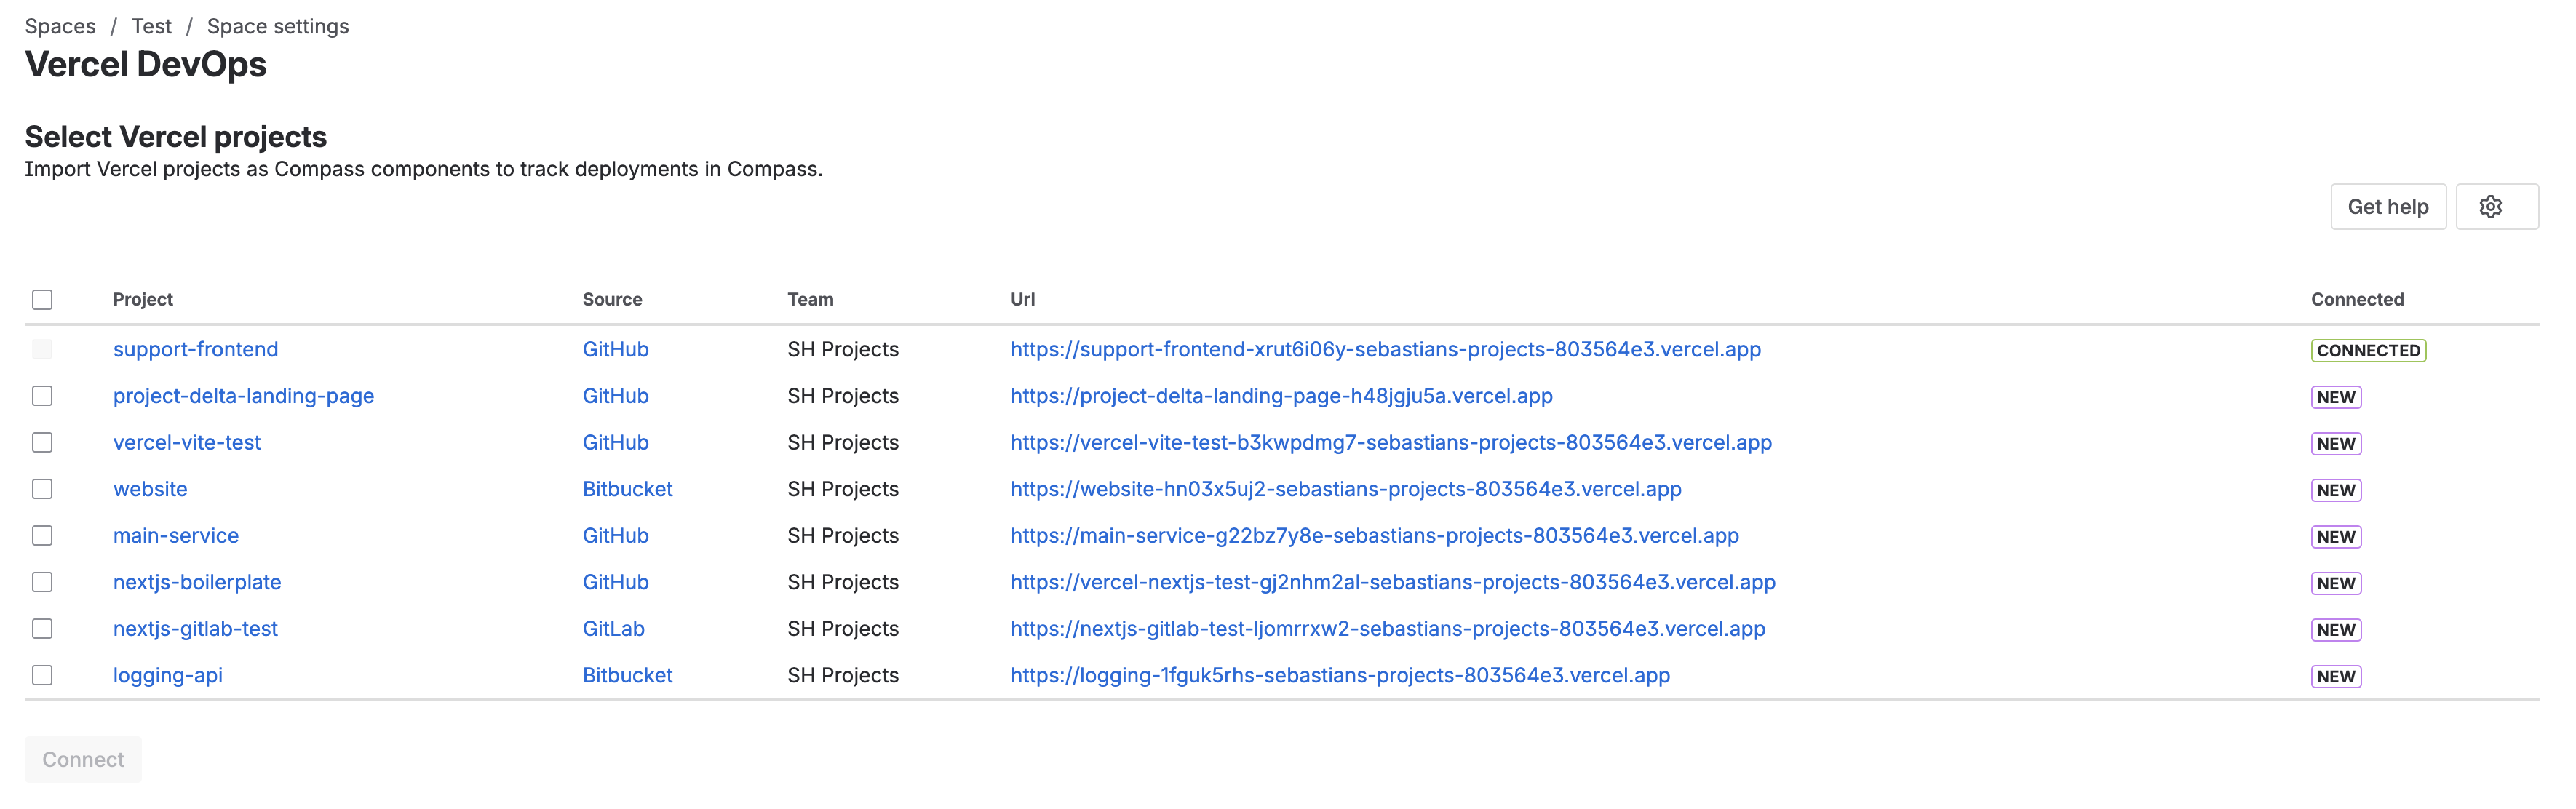
Task: Open the logging-api deployment URL
Action: pos(1339,675)
